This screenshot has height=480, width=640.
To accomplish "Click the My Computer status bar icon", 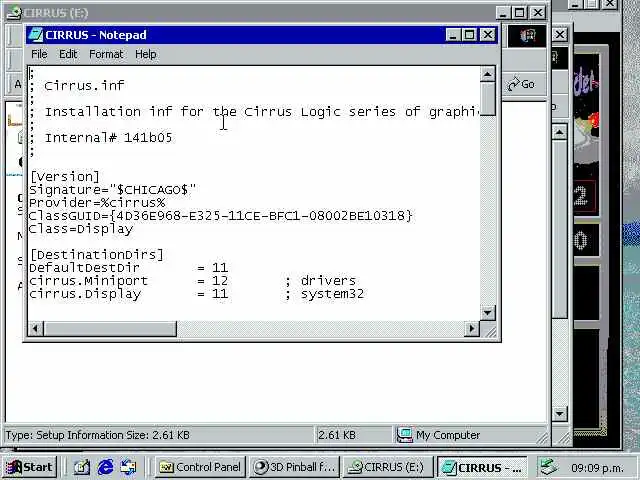I will click(x=405, y=435).
